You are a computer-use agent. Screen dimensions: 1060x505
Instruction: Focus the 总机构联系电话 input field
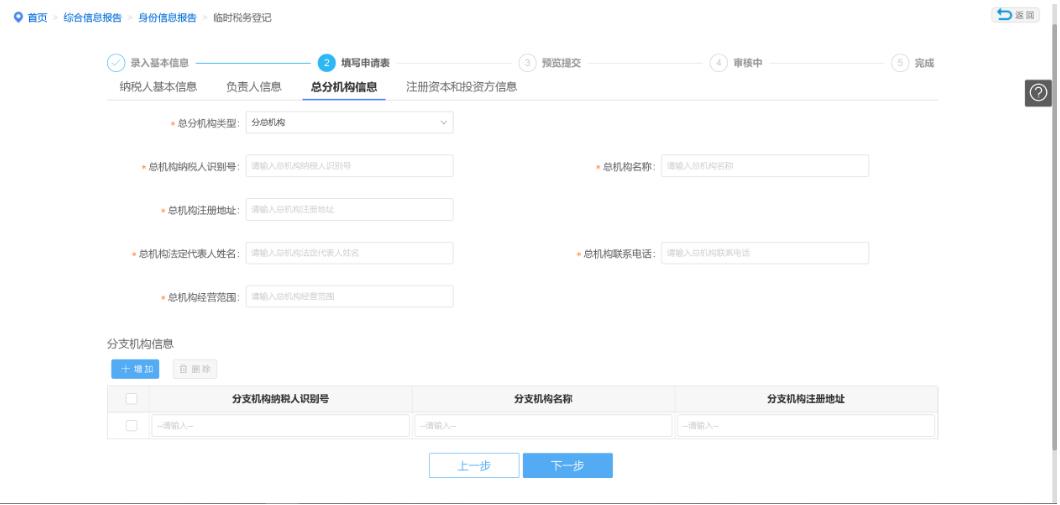coord(765,253)
